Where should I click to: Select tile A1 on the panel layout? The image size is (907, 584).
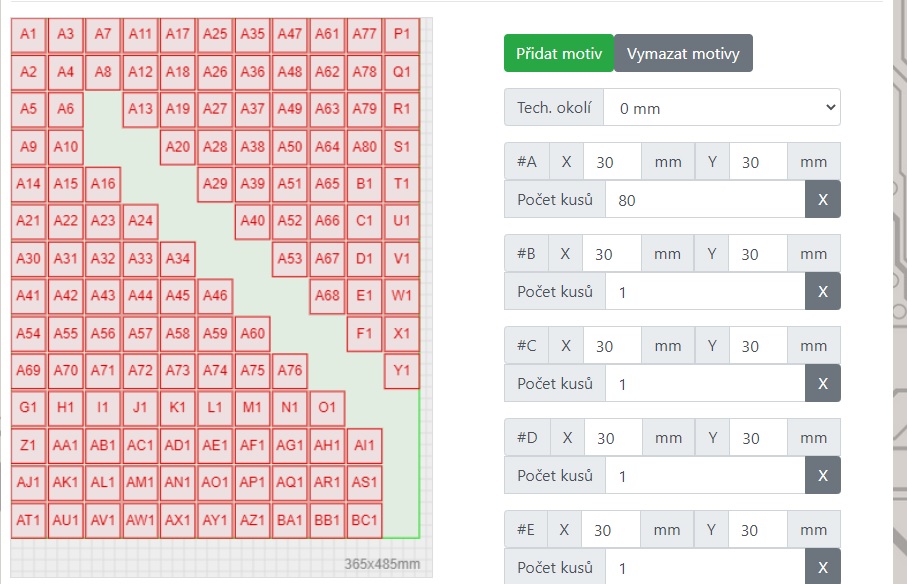28,34
